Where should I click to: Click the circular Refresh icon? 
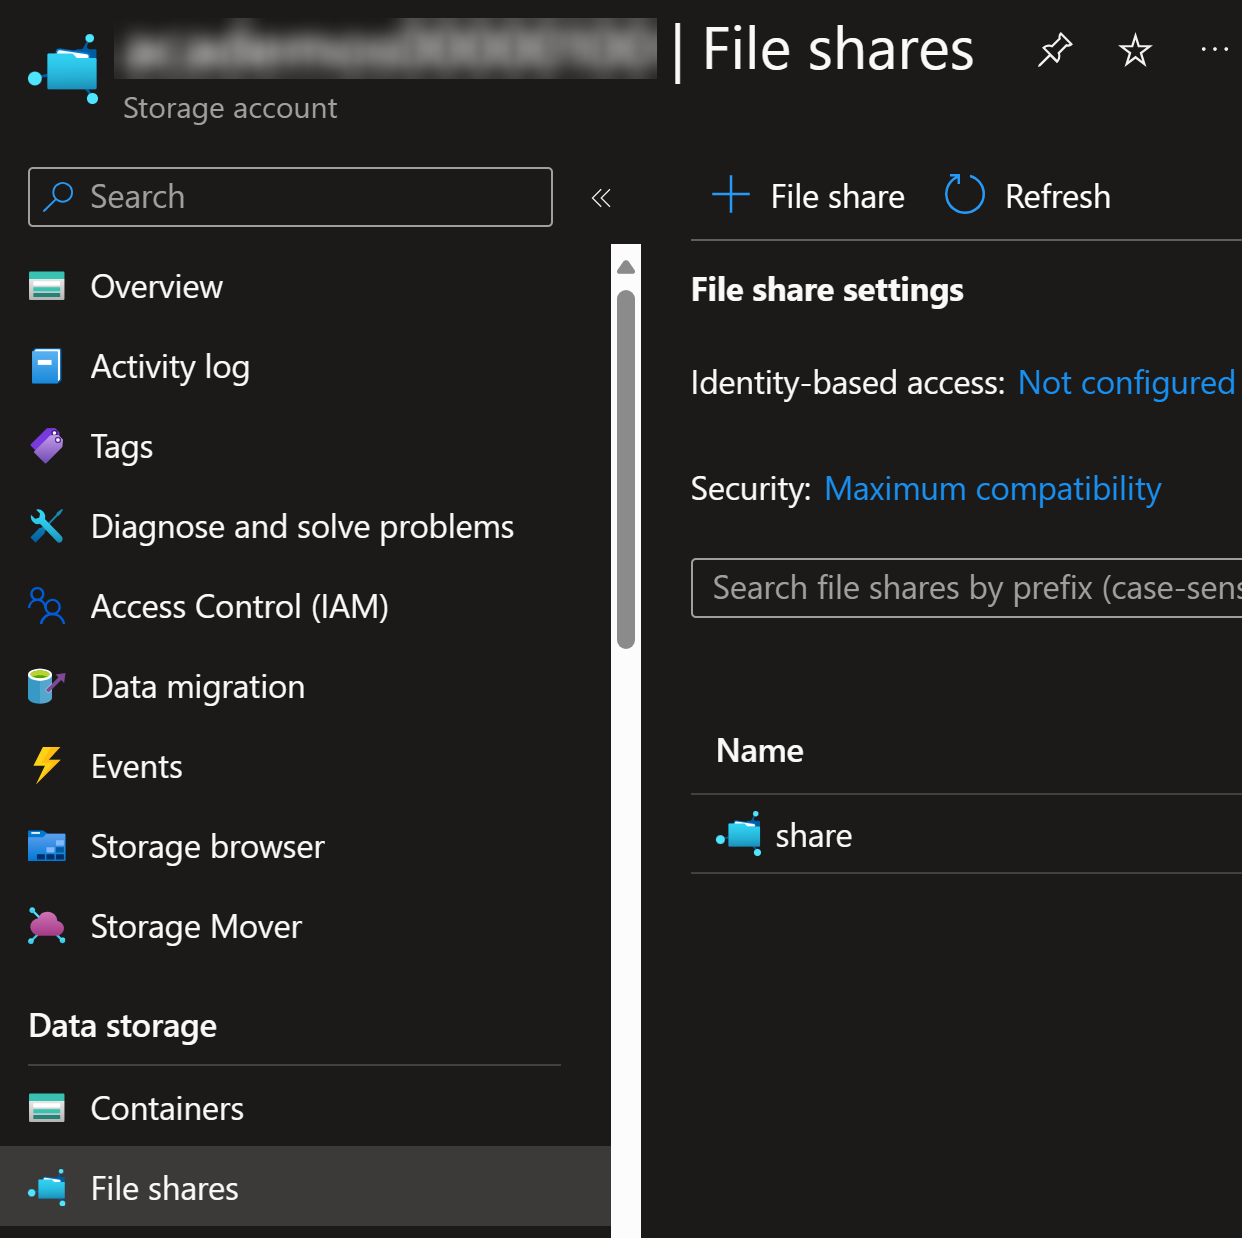click(965, 195)
